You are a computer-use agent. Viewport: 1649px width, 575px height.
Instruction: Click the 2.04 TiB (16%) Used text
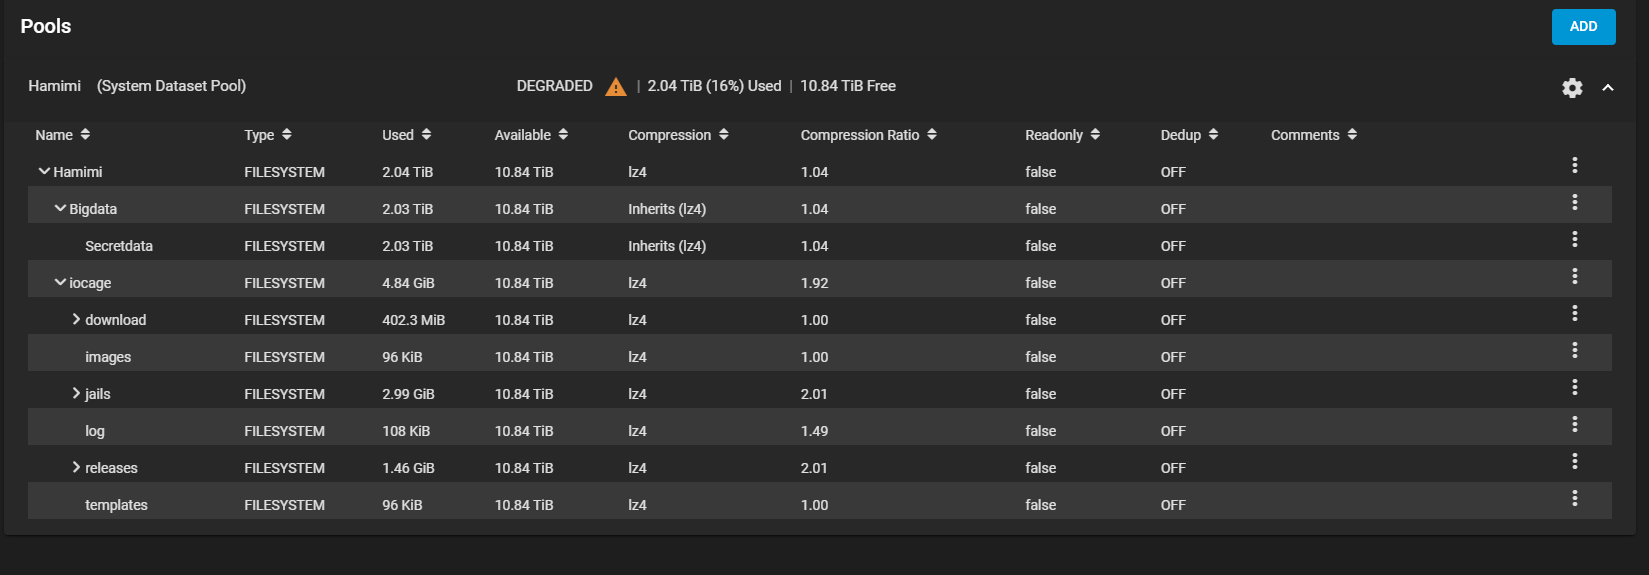714,86
